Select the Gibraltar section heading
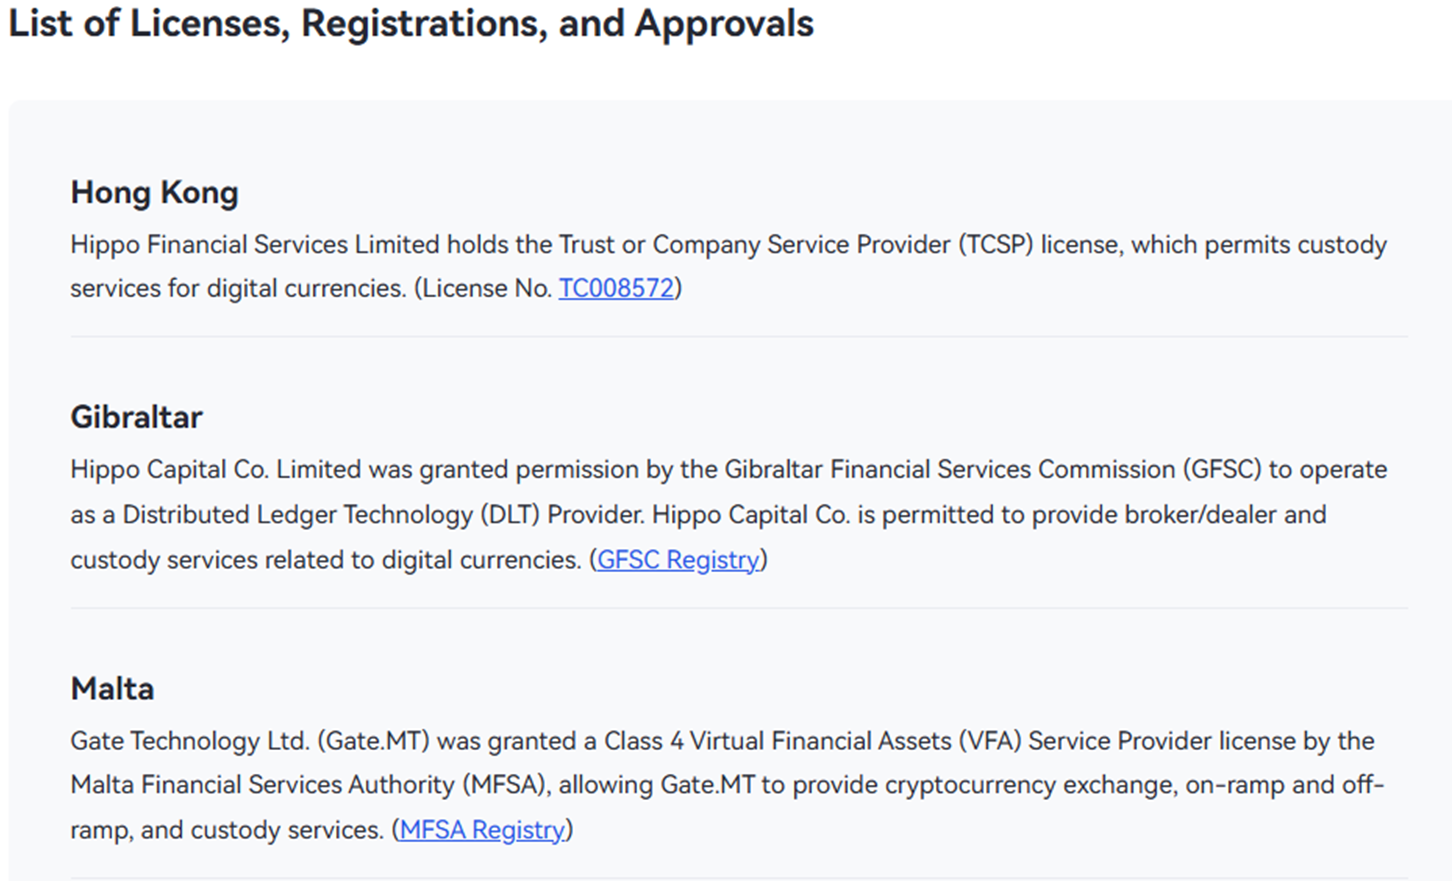This screenshot has width=1452, height=881. 136,416
